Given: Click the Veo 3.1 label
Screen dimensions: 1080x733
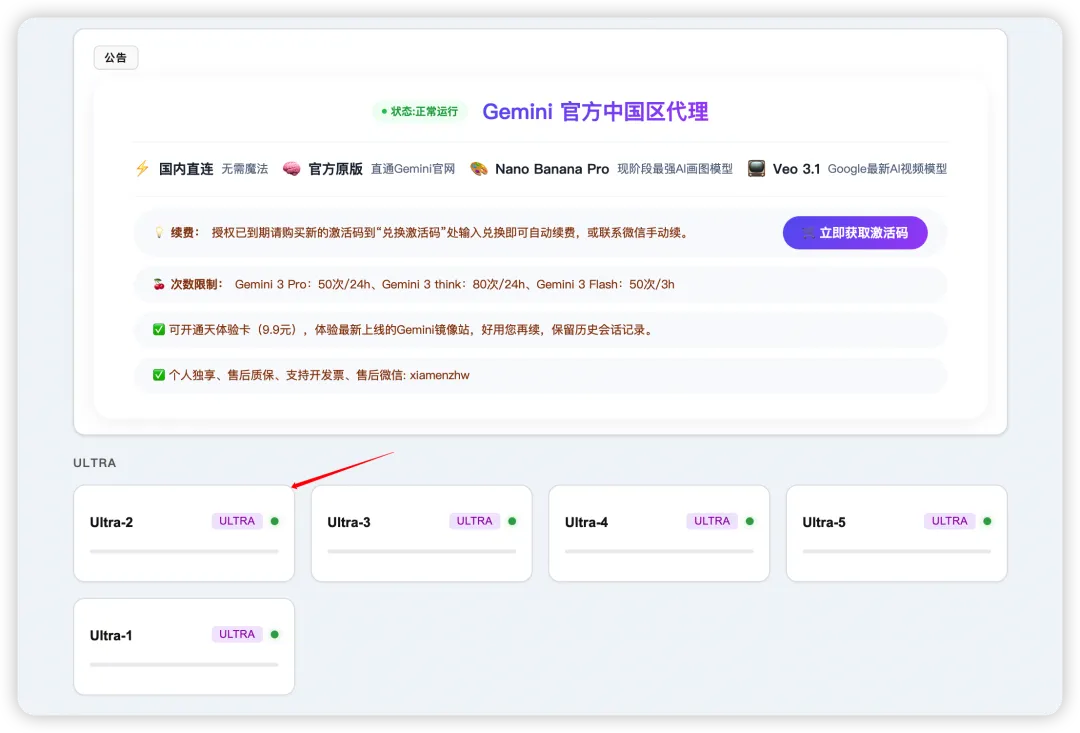Looking at the screenshot, I should point(796,169).
